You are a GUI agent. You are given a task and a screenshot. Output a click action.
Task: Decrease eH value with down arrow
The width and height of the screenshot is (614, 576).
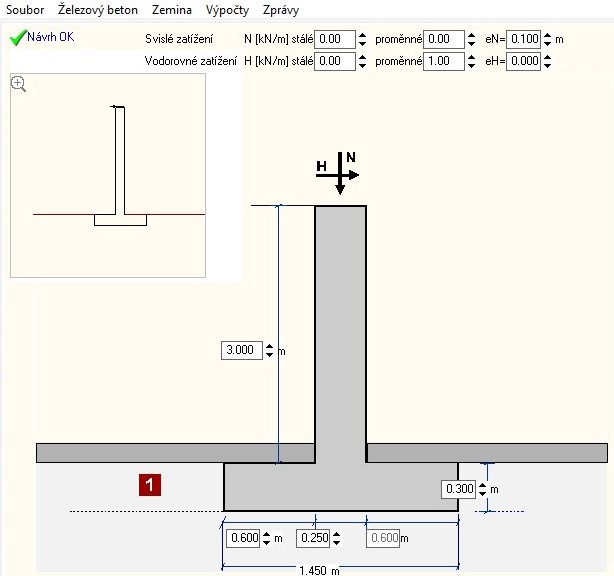pyautogui.click(x=547, y=65)
